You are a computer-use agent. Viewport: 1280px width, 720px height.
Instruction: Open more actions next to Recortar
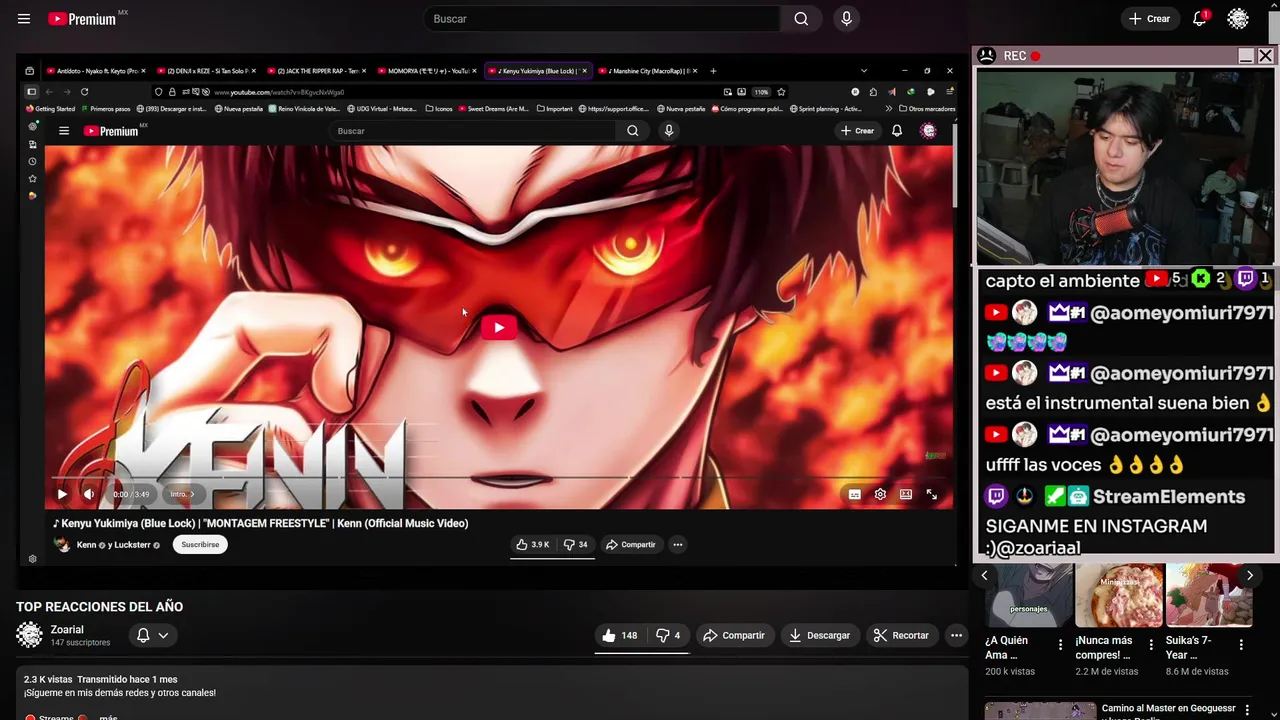(956, 635)
